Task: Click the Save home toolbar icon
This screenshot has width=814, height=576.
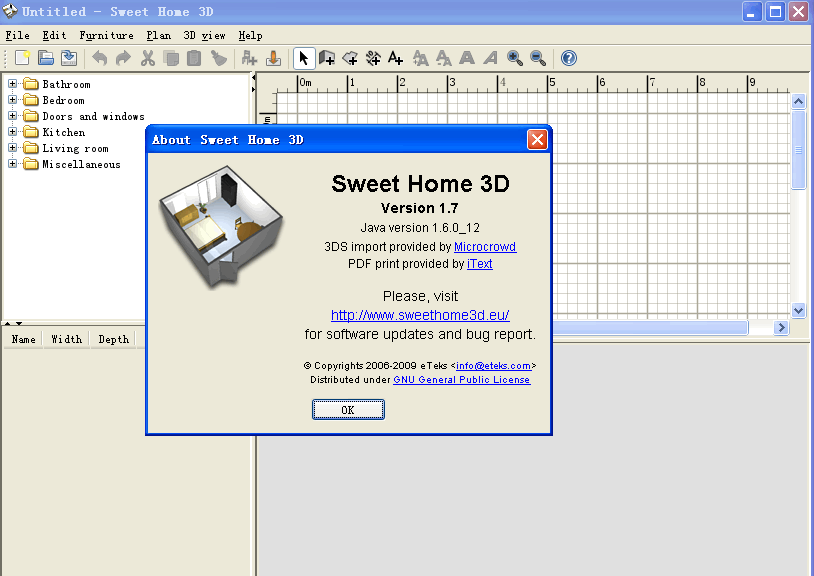Action: [69, 58]
